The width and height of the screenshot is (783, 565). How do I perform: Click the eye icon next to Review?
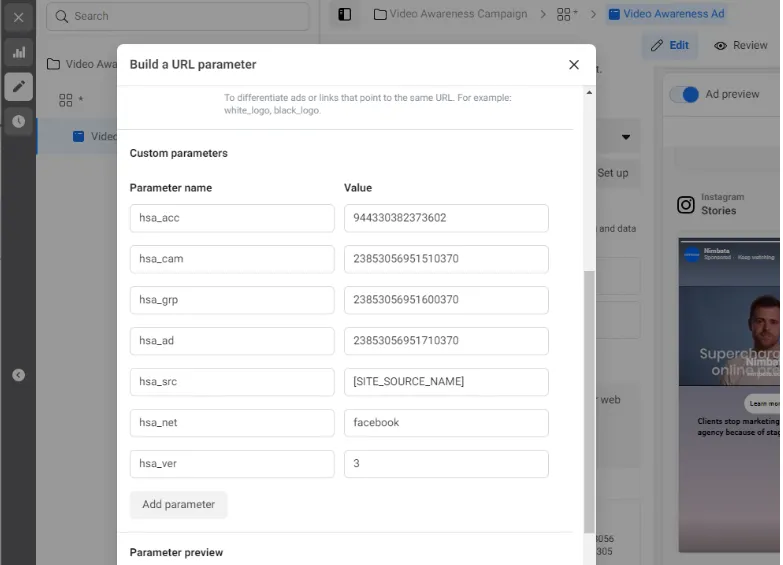click(x=720, y=46)
